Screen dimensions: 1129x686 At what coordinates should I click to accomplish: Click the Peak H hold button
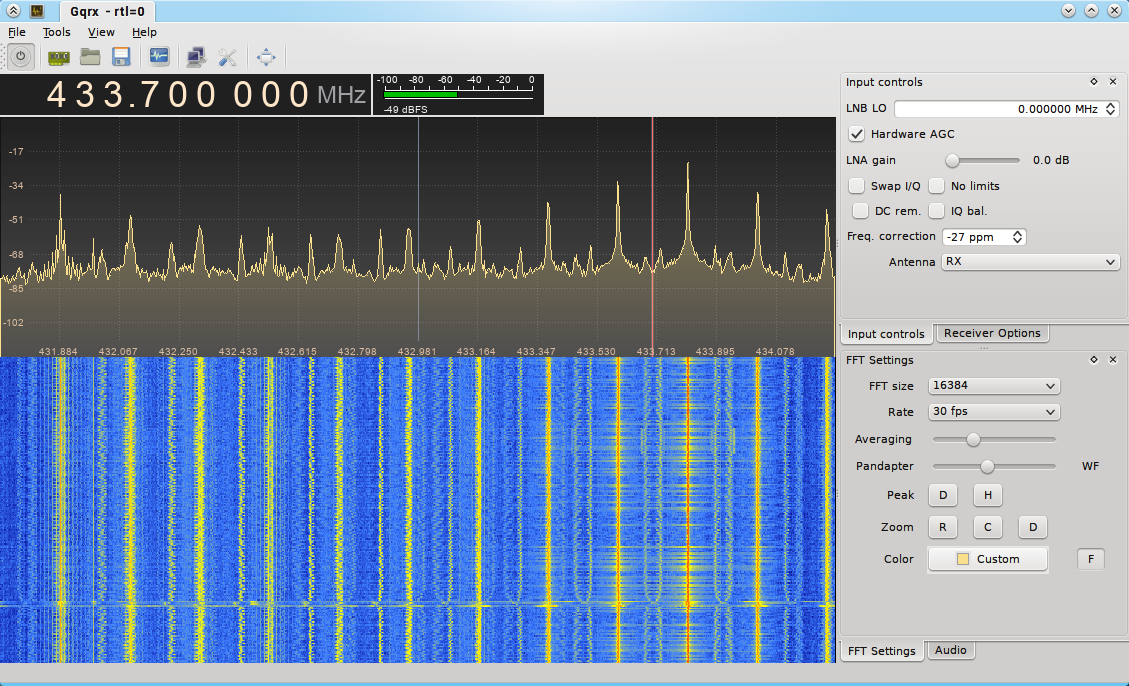987,495
